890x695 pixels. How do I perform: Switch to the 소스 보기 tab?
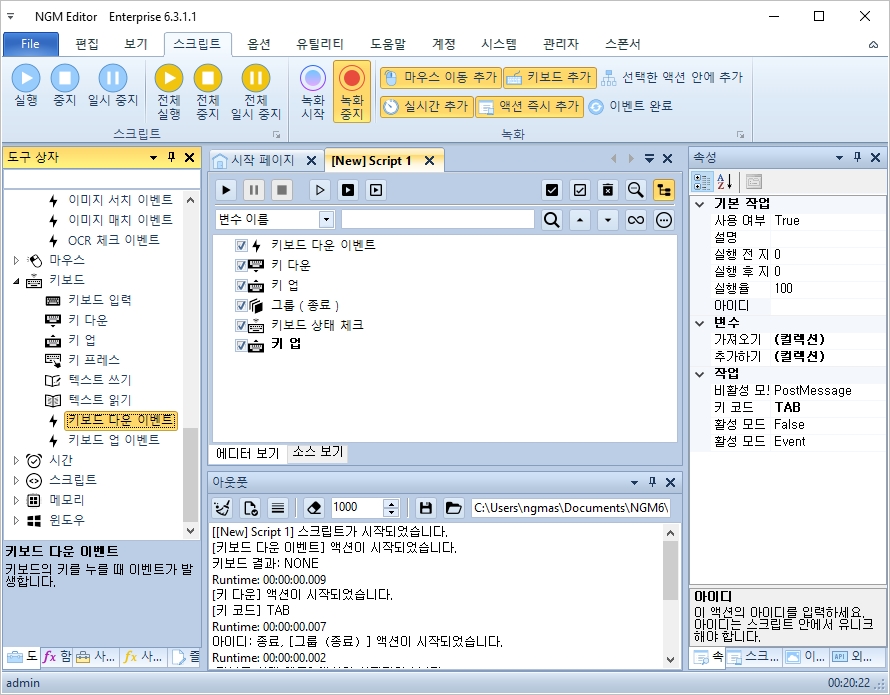[317, 452]
